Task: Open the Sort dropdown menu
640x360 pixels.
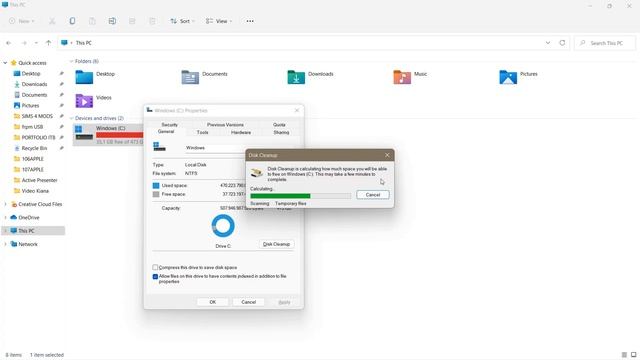Action: point(182,21)
